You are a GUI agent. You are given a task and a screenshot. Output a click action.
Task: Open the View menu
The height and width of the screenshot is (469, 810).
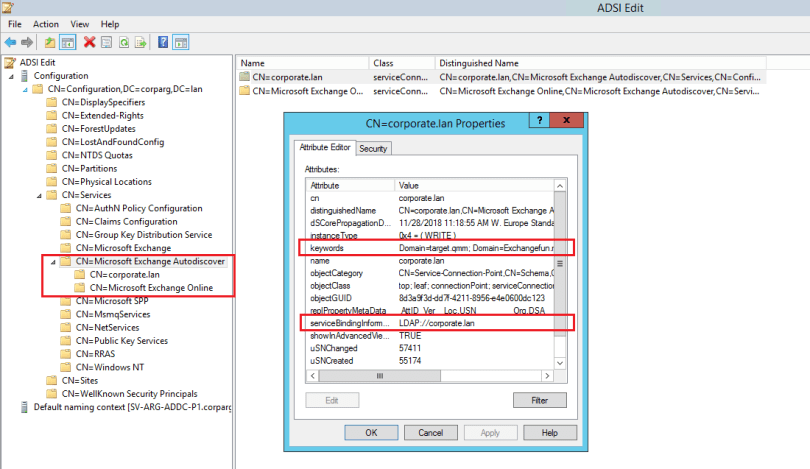[80, 24]
